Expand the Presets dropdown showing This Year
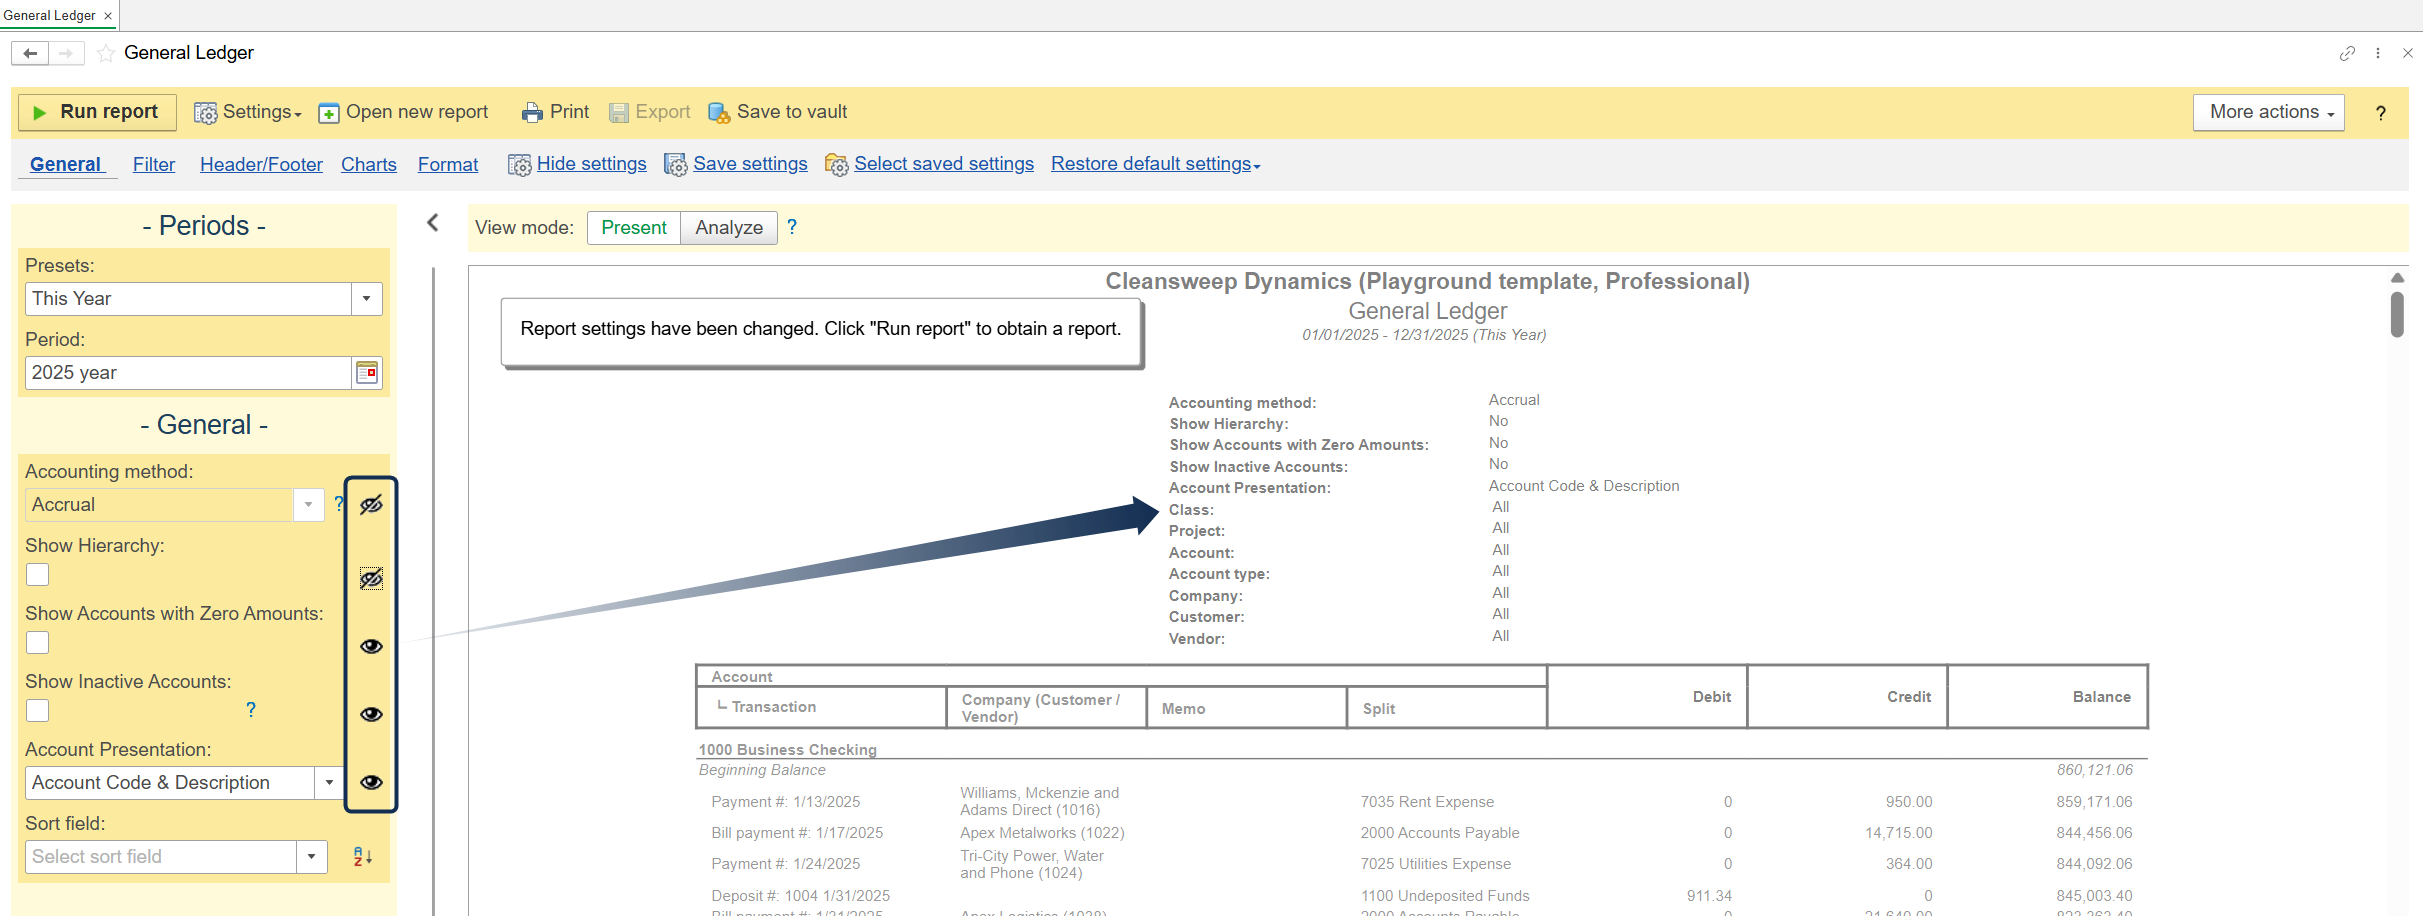Screen dimensions: 2423x916 point(366,299)
